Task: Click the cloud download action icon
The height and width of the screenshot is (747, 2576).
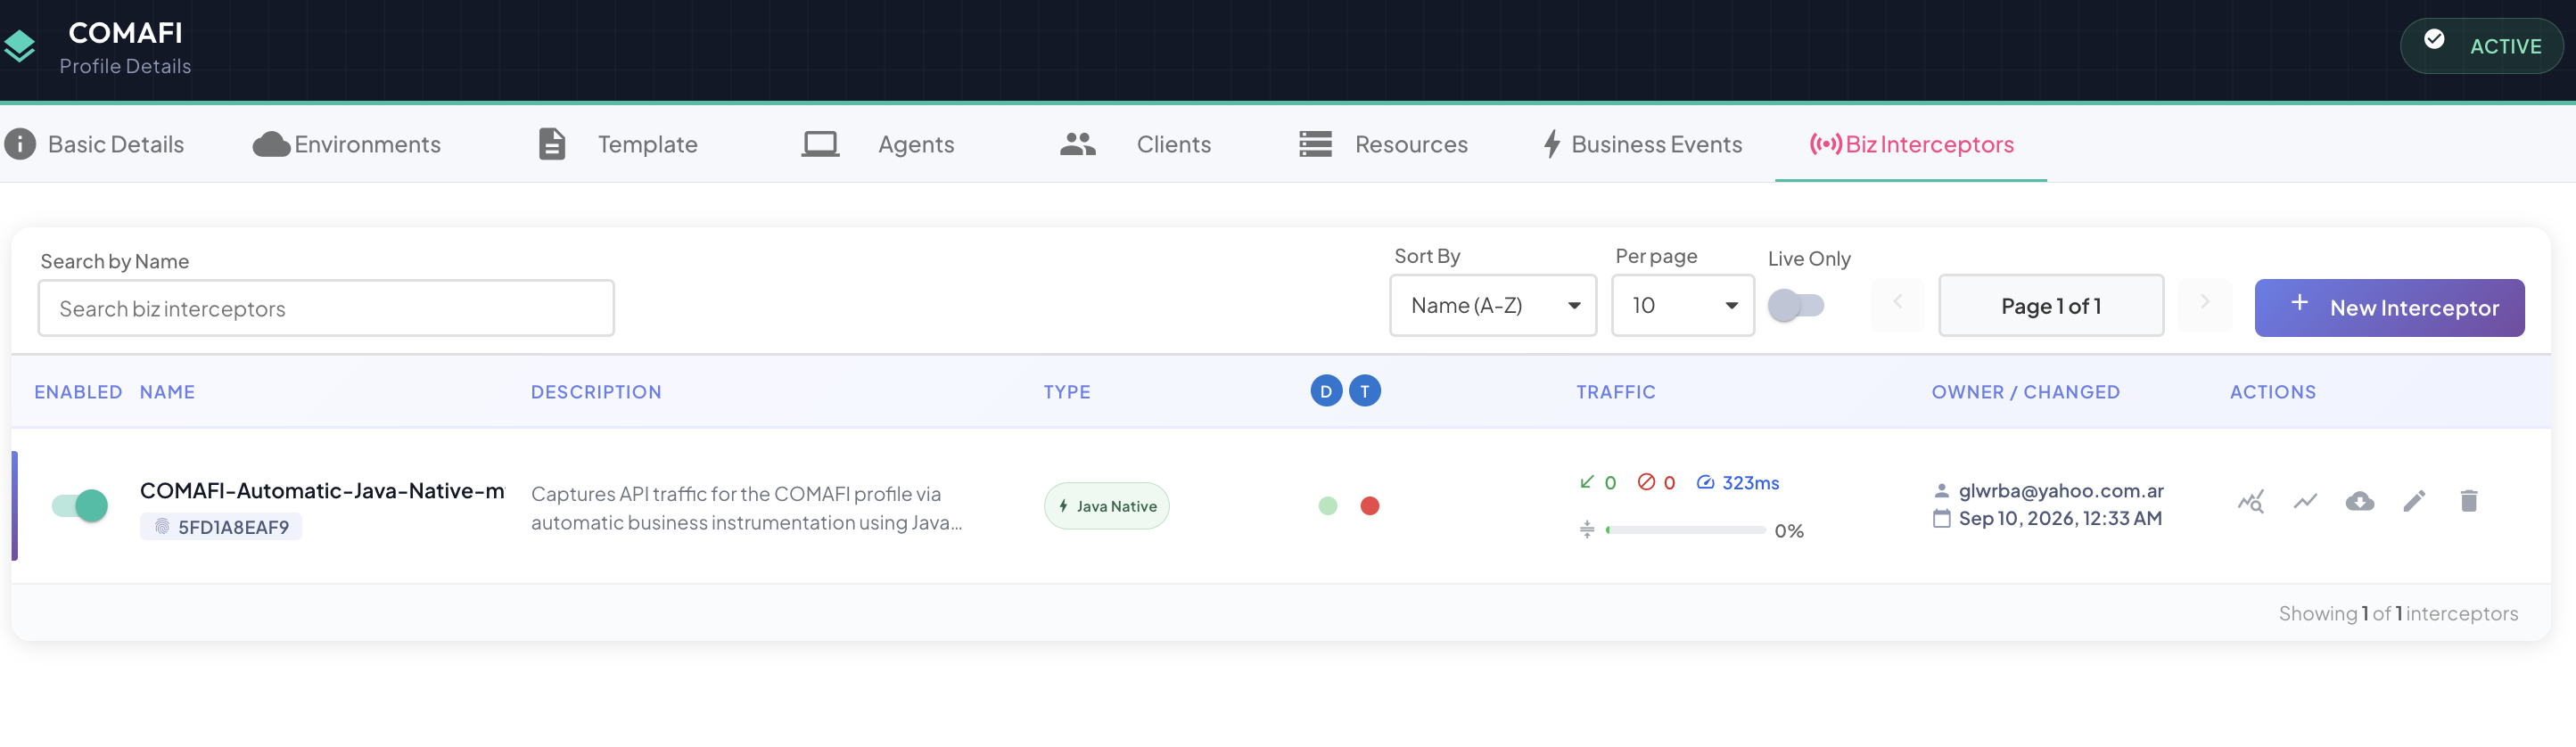Action: coord(2360,501)
